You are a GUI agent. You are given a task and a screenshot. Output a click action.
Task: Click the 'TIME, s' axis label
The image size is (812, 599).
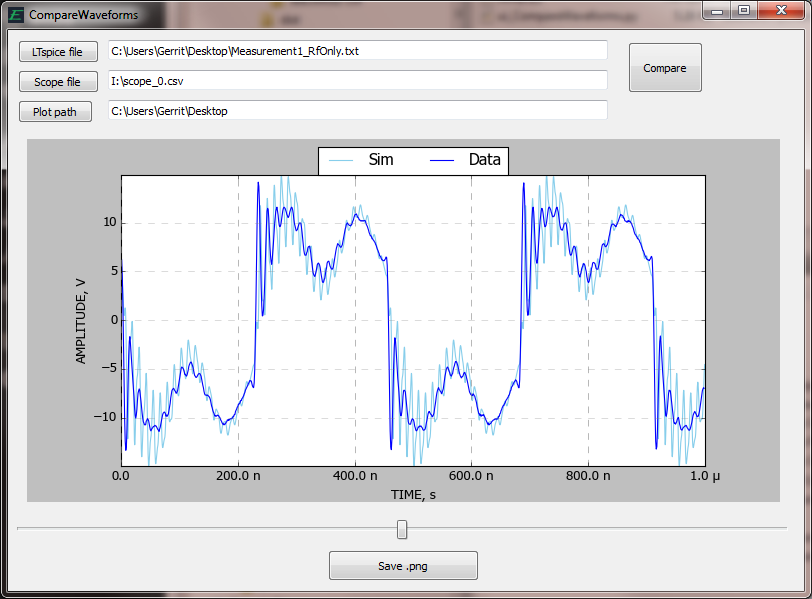coord(413,493)
